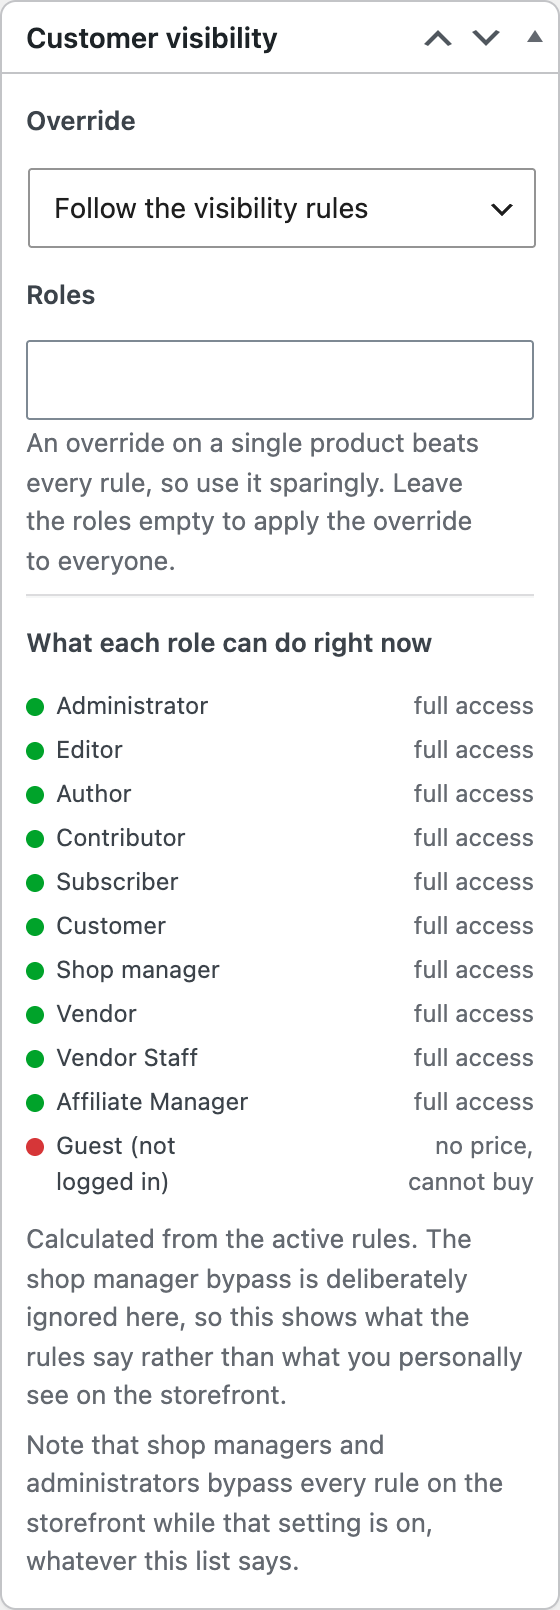Click the green dot beside Subscriber
This screenshot has width=560, height=1610.
click(x=35, y=883)
